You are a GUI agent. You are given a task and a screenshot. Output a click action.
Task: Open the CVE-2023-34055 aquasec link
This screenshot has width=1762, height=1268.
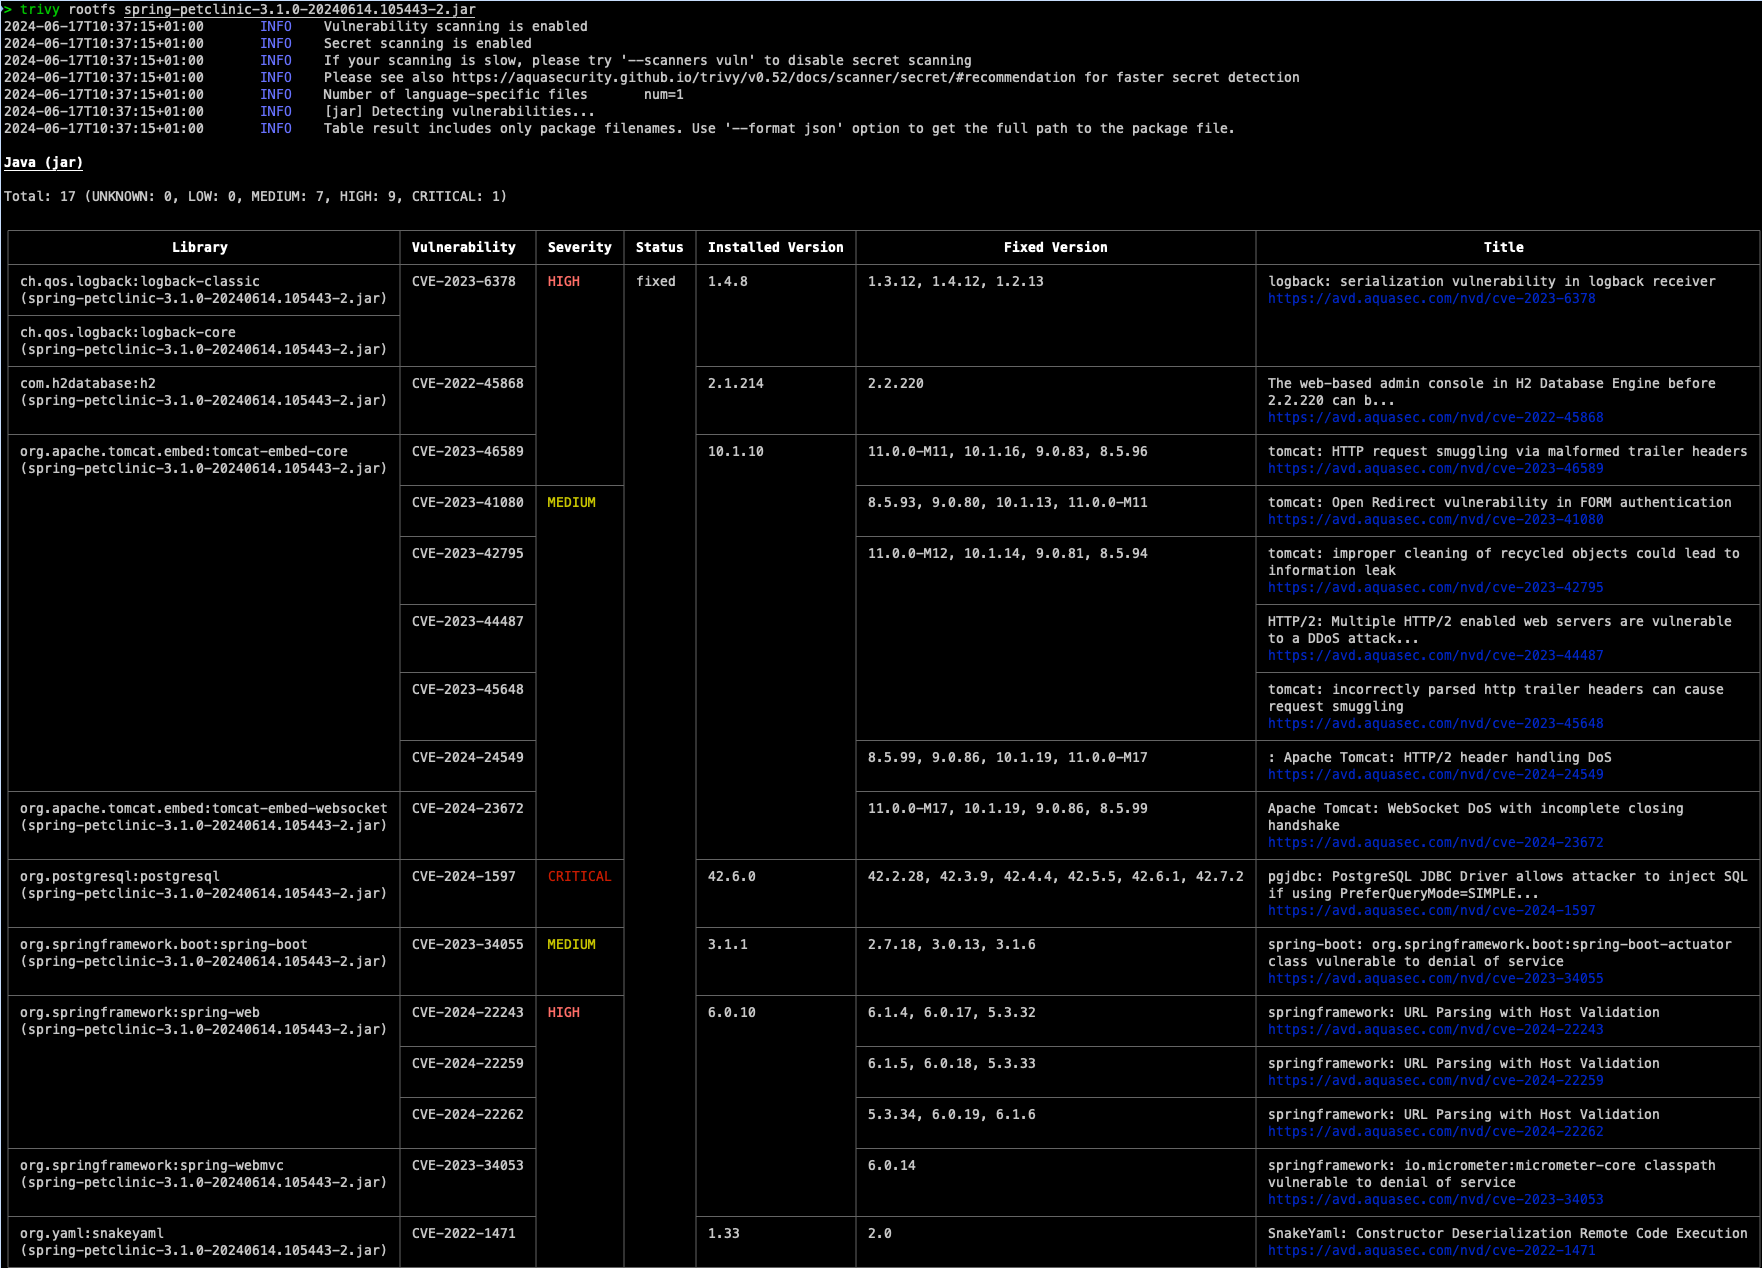tap(1435, 979)
